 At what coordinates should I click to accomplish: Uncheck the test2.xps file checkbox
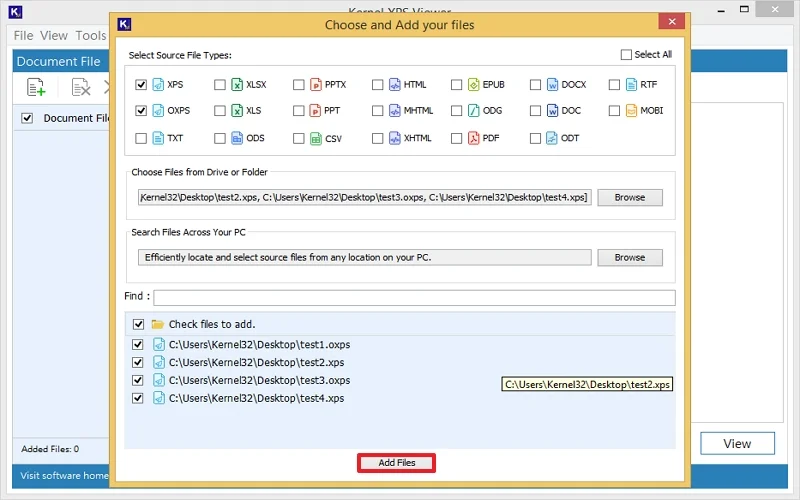click(138, 362)
